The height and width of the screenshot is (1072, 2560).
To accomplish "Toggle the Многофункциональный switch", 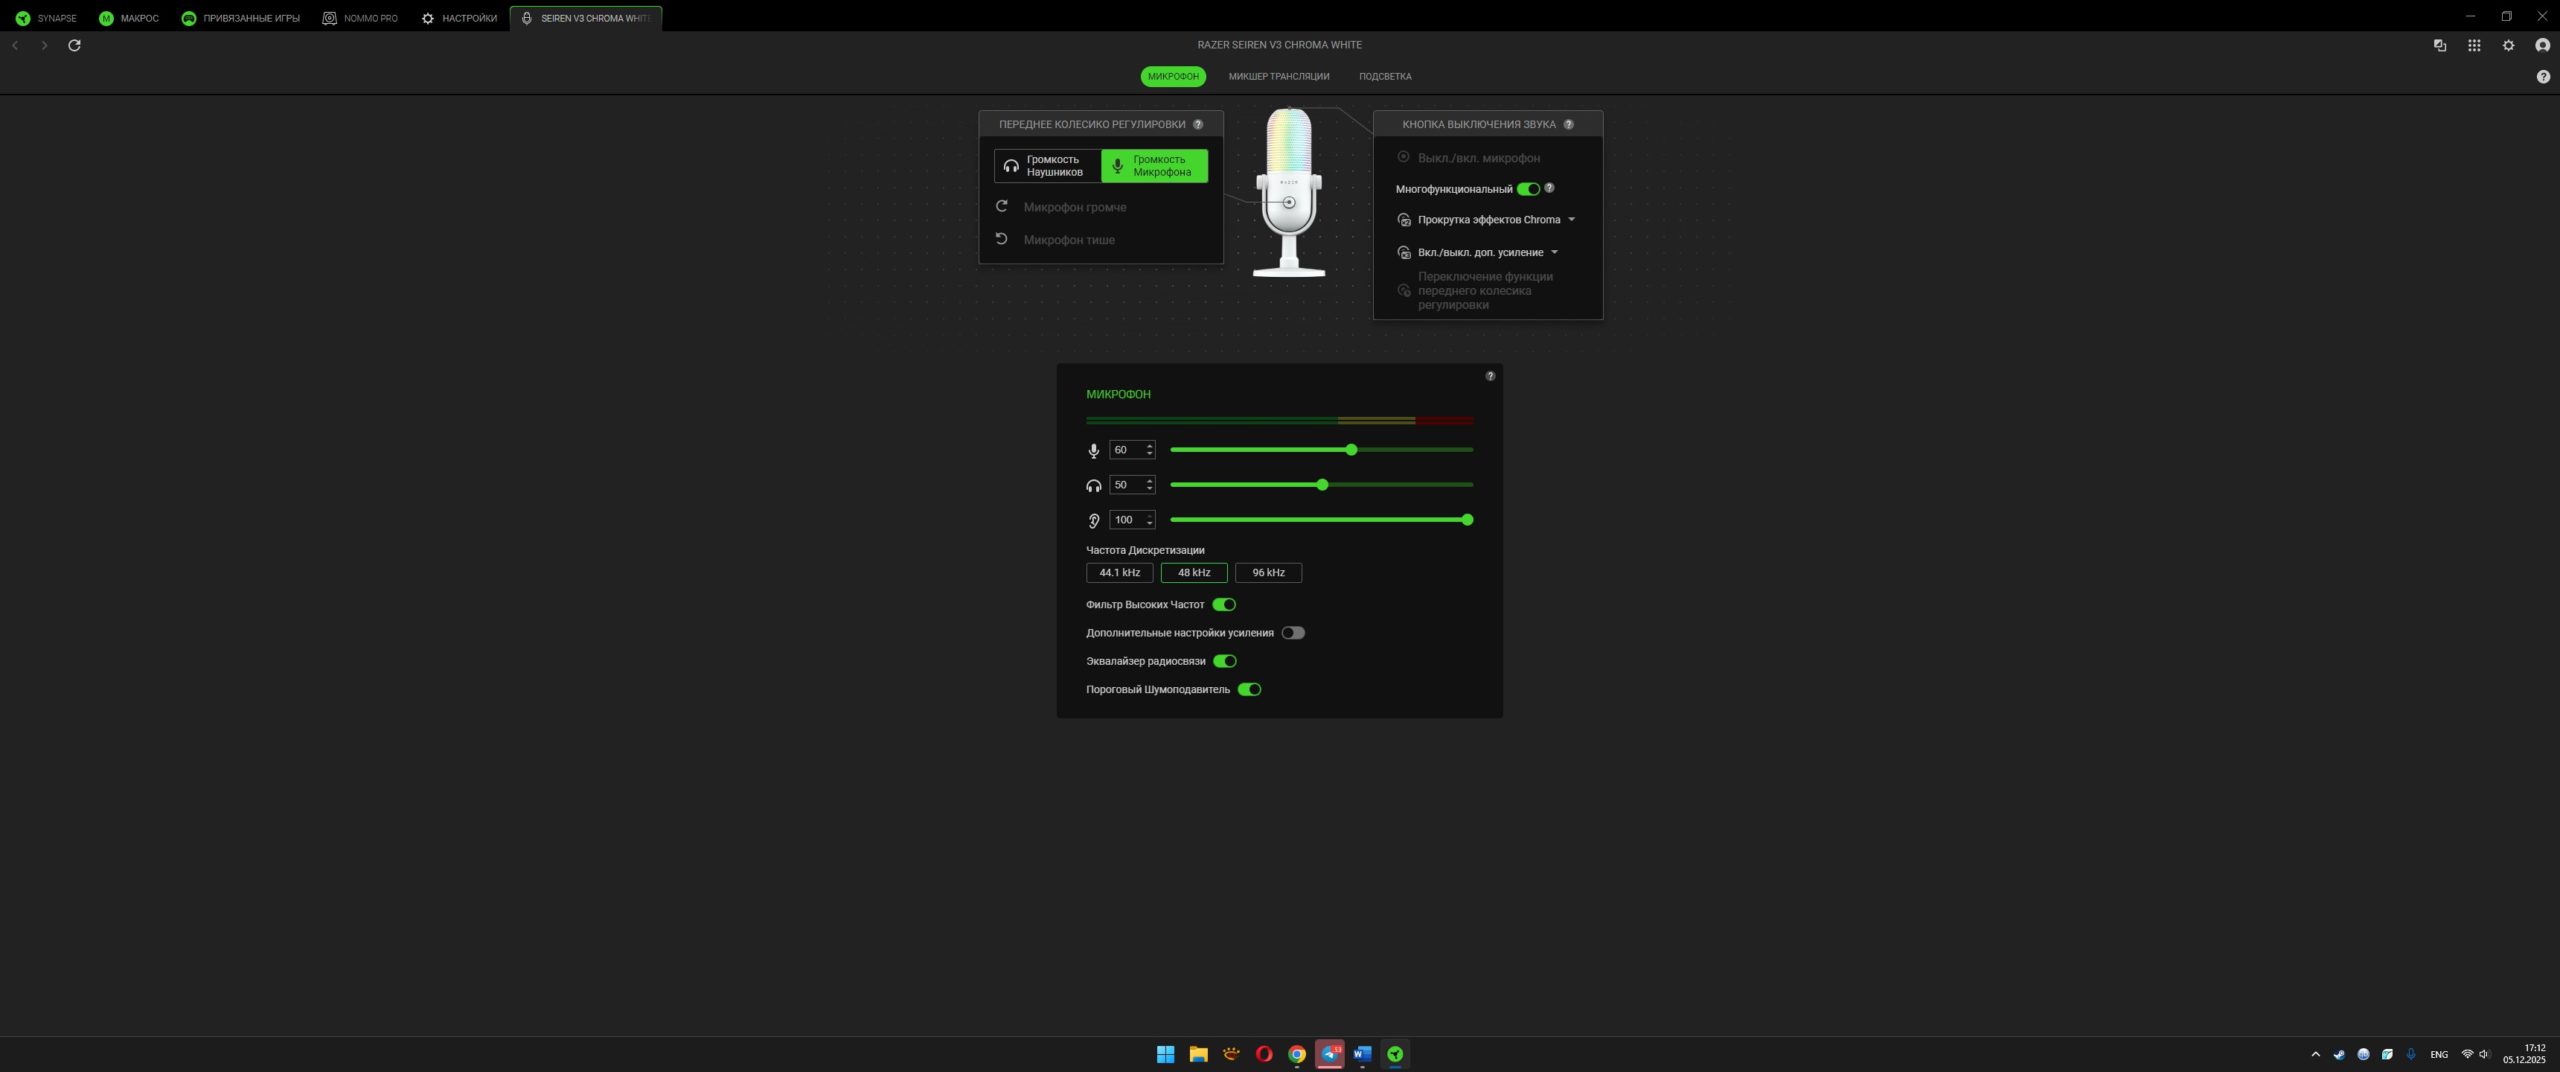I will [1529, 189].
